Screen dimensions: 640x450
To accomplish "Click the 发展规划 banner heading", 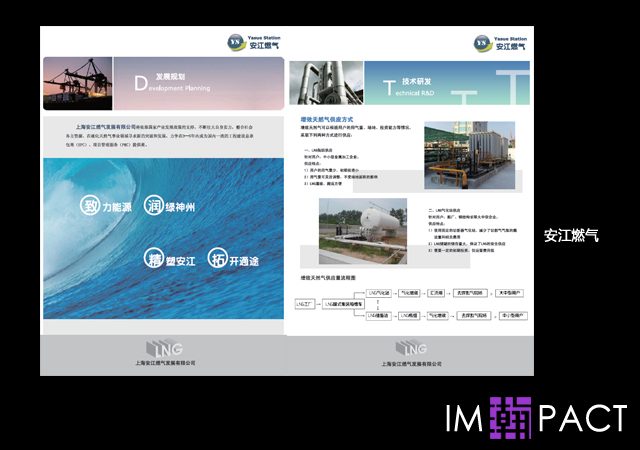I will point(171,76).
